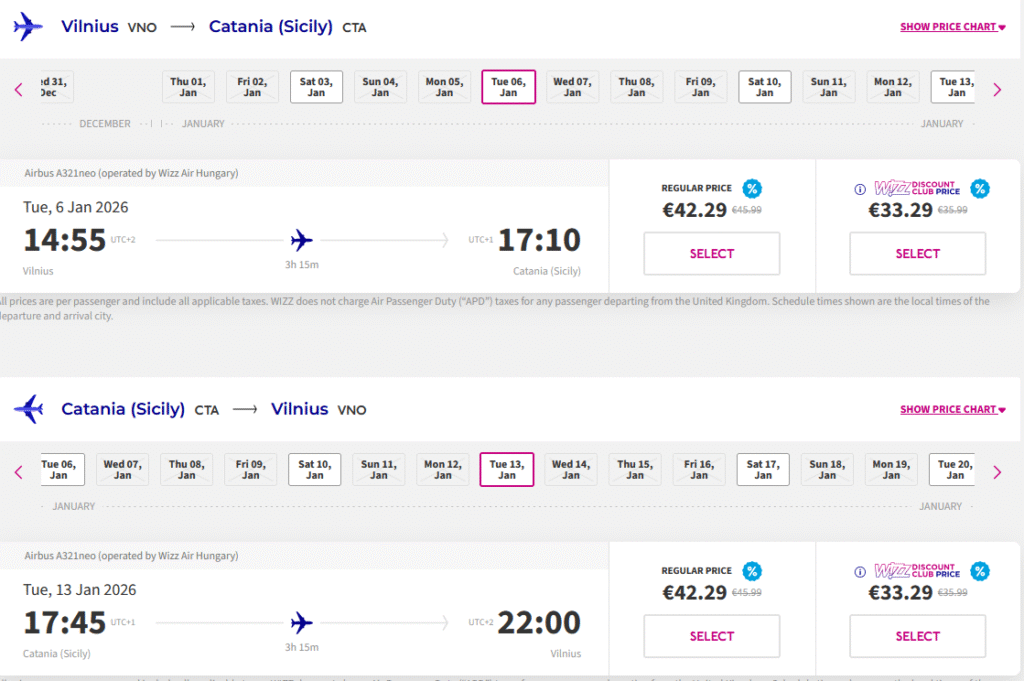Open the outbound Discount Club info icon
The height and width of the screenshot is (681, 1024).
(859, 189)
